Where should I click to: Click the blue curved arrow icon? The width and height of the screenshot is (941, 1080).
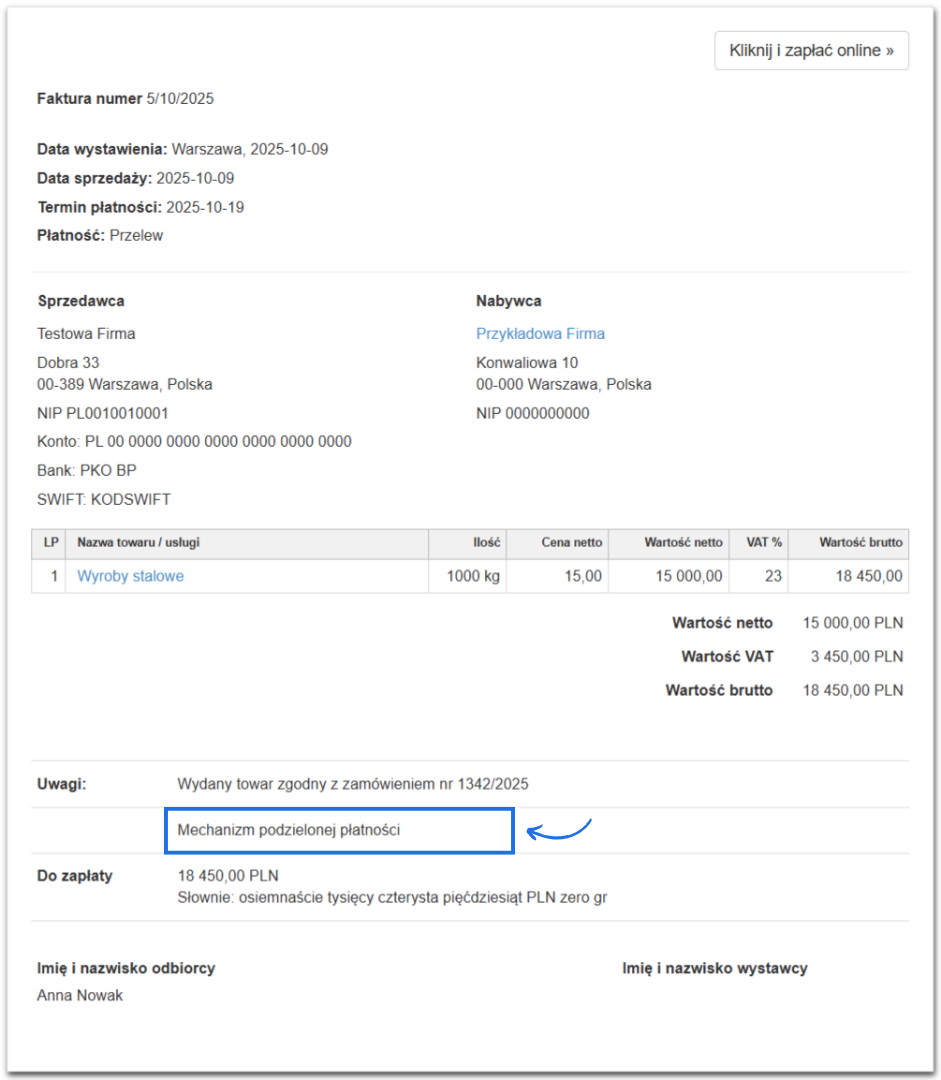click(x=559, y=830)
